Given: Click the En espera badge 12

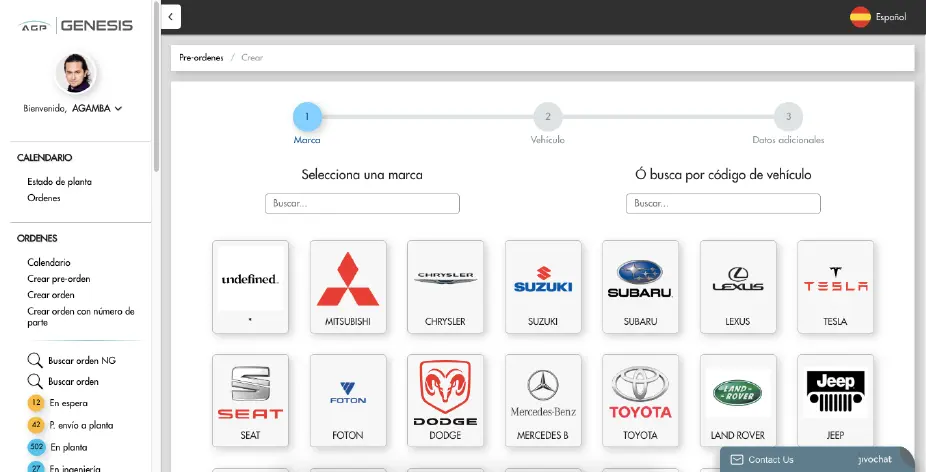Looking at the screenshot, I should (x=36, y=403).
